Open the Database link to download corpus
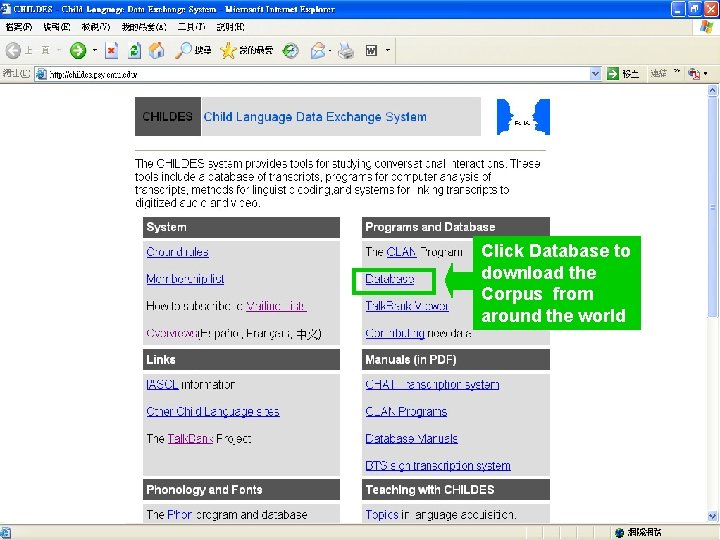The height and width of the screenshot is (540, 720). point(389,279)
